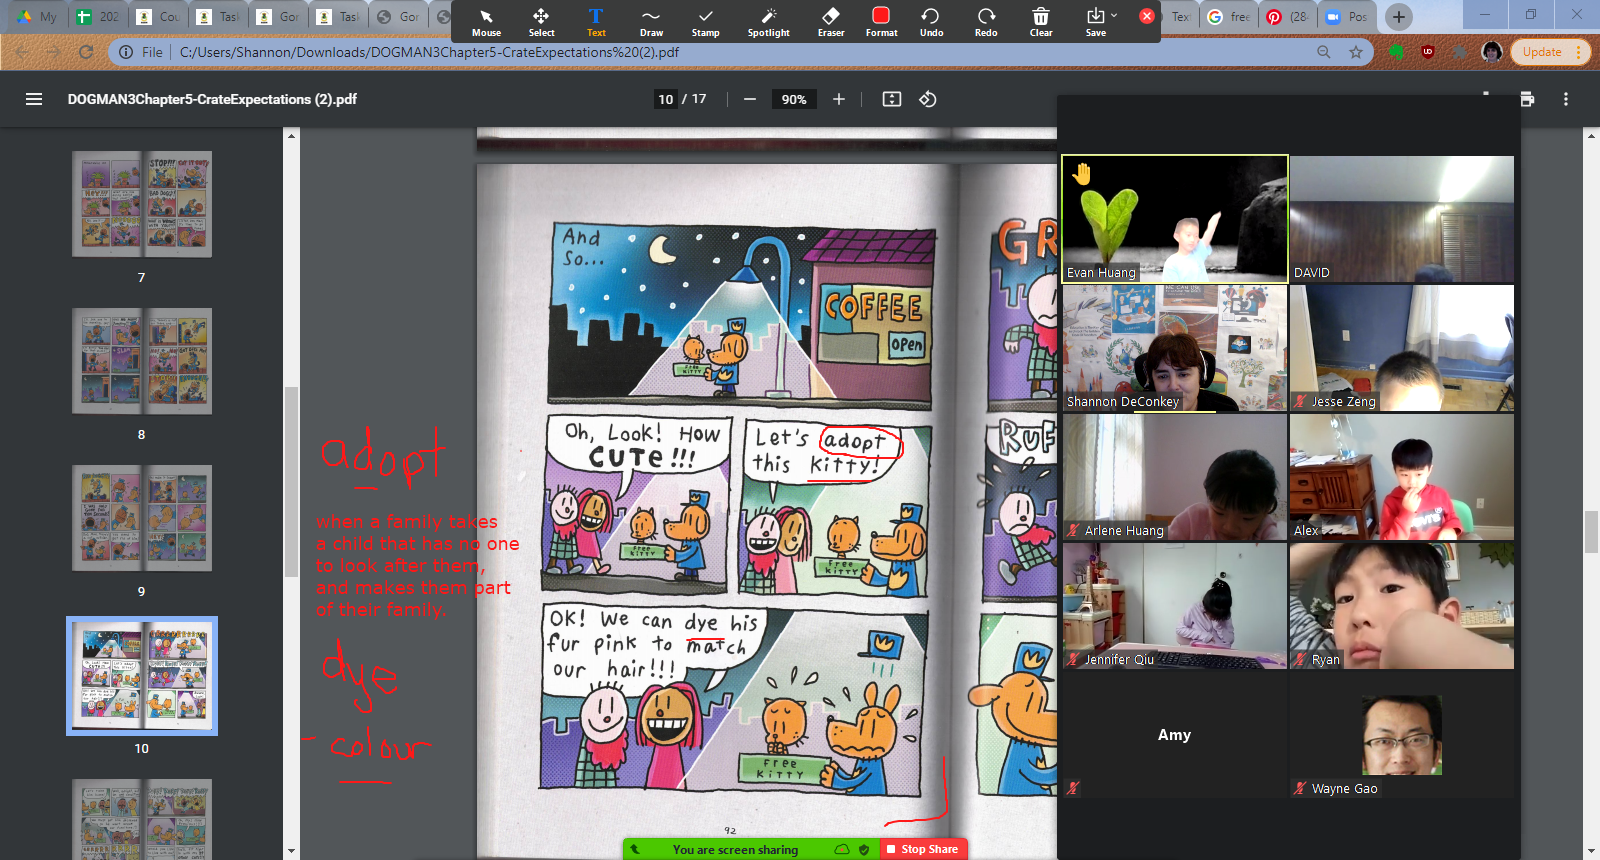Click the green security shield icon
Screen dimensions: 1600x860
[864, 850]
